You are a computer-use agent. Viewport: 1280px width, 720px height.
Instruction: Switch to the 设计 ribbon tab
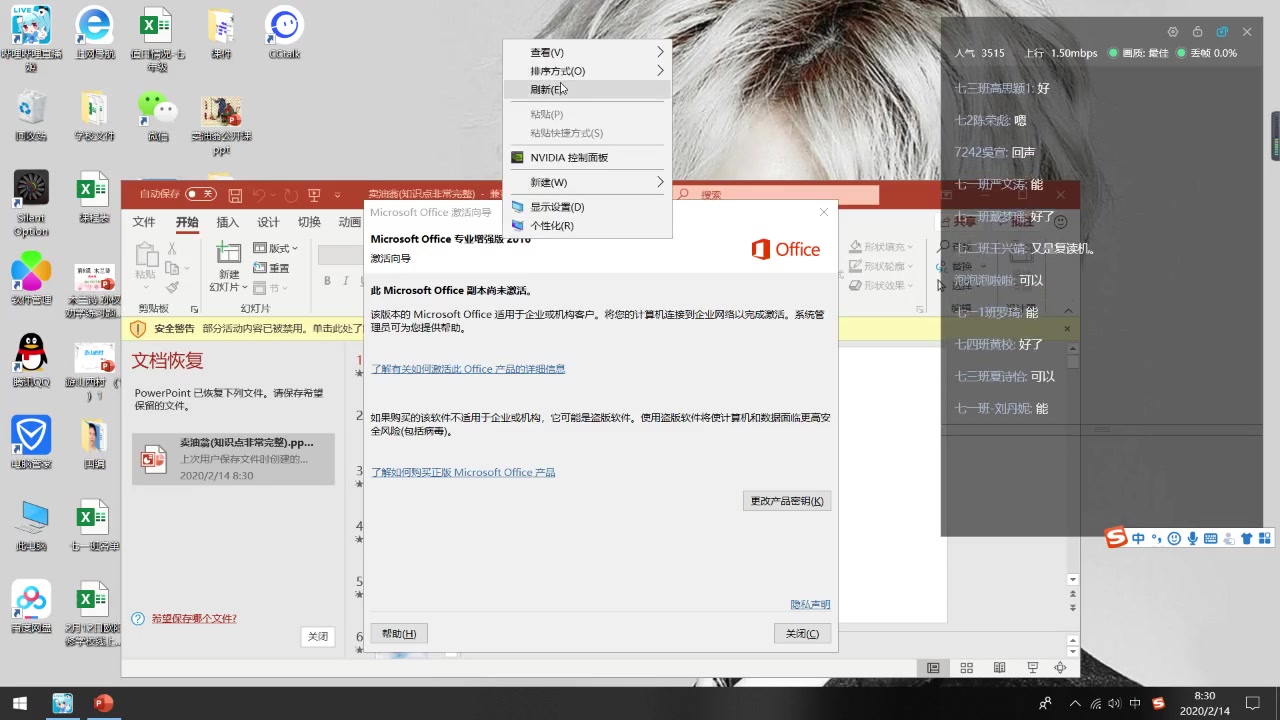268,222
